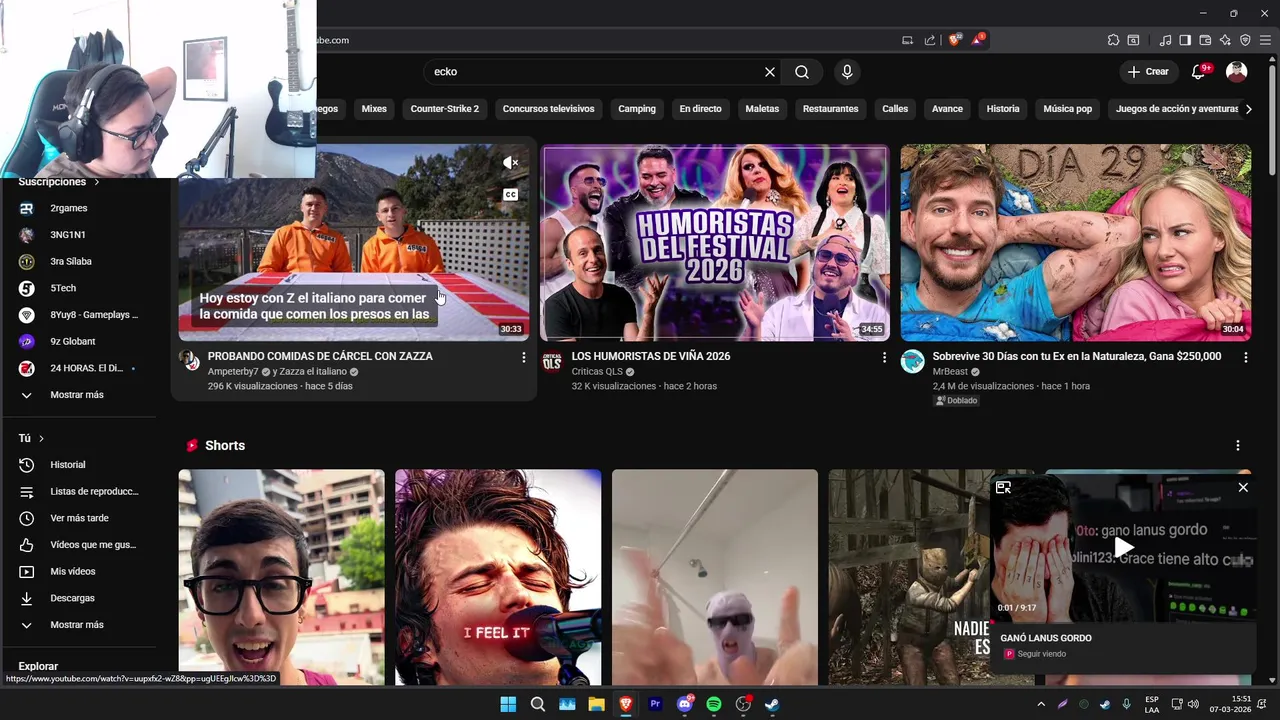The width and height of the screenshot is (1280, 720).
Task: Toggle subtitles on the Zazza video preview
Action: point(510,195)
